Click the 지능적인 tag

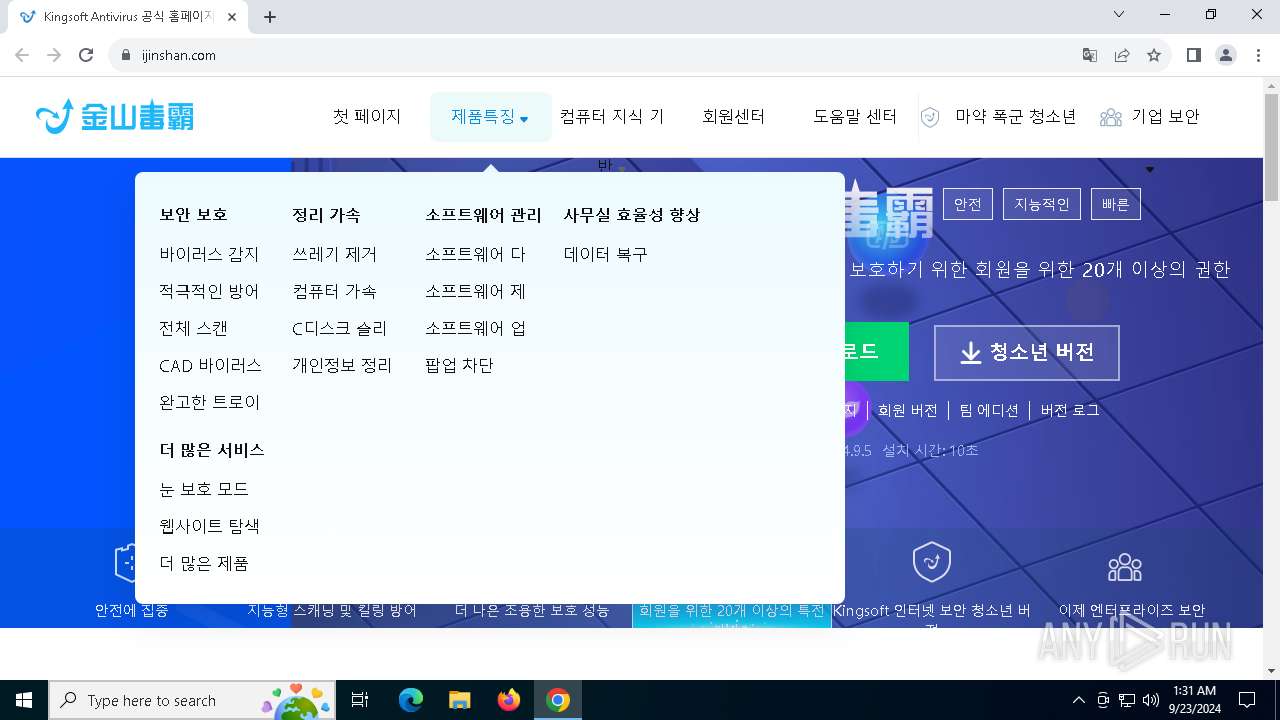[x=1042, y=204]
